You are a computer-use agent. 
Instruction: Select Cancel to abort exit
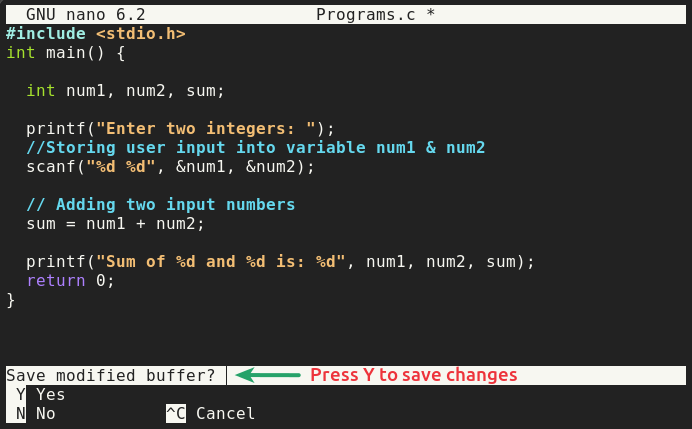[226, 414]
